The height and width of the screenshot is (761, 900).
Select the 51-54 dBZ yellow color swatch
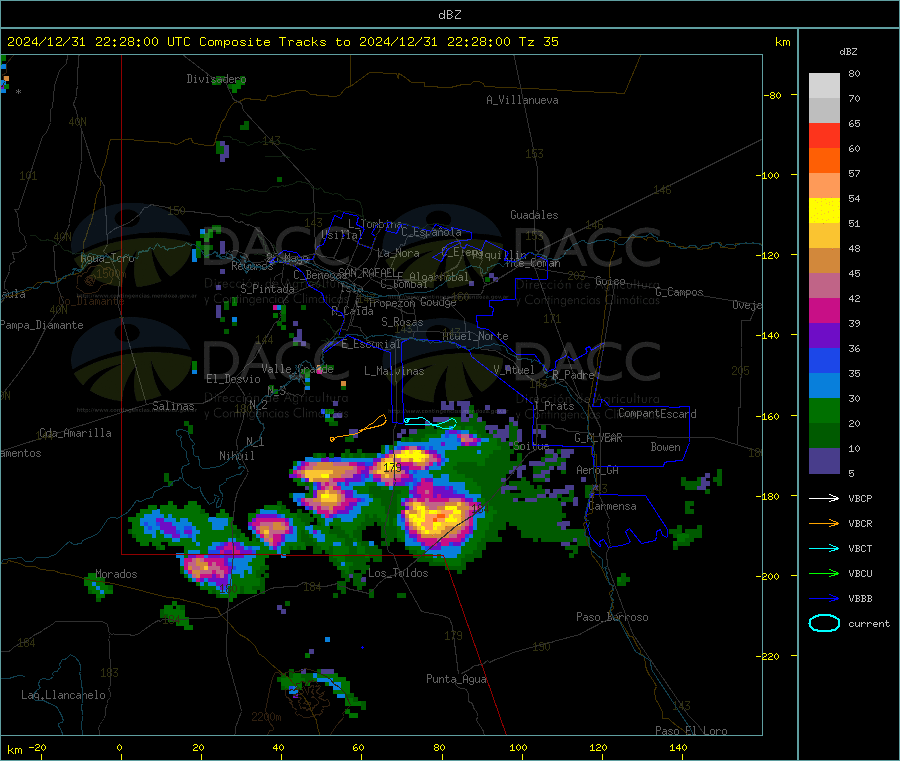(x=824, y=211)
